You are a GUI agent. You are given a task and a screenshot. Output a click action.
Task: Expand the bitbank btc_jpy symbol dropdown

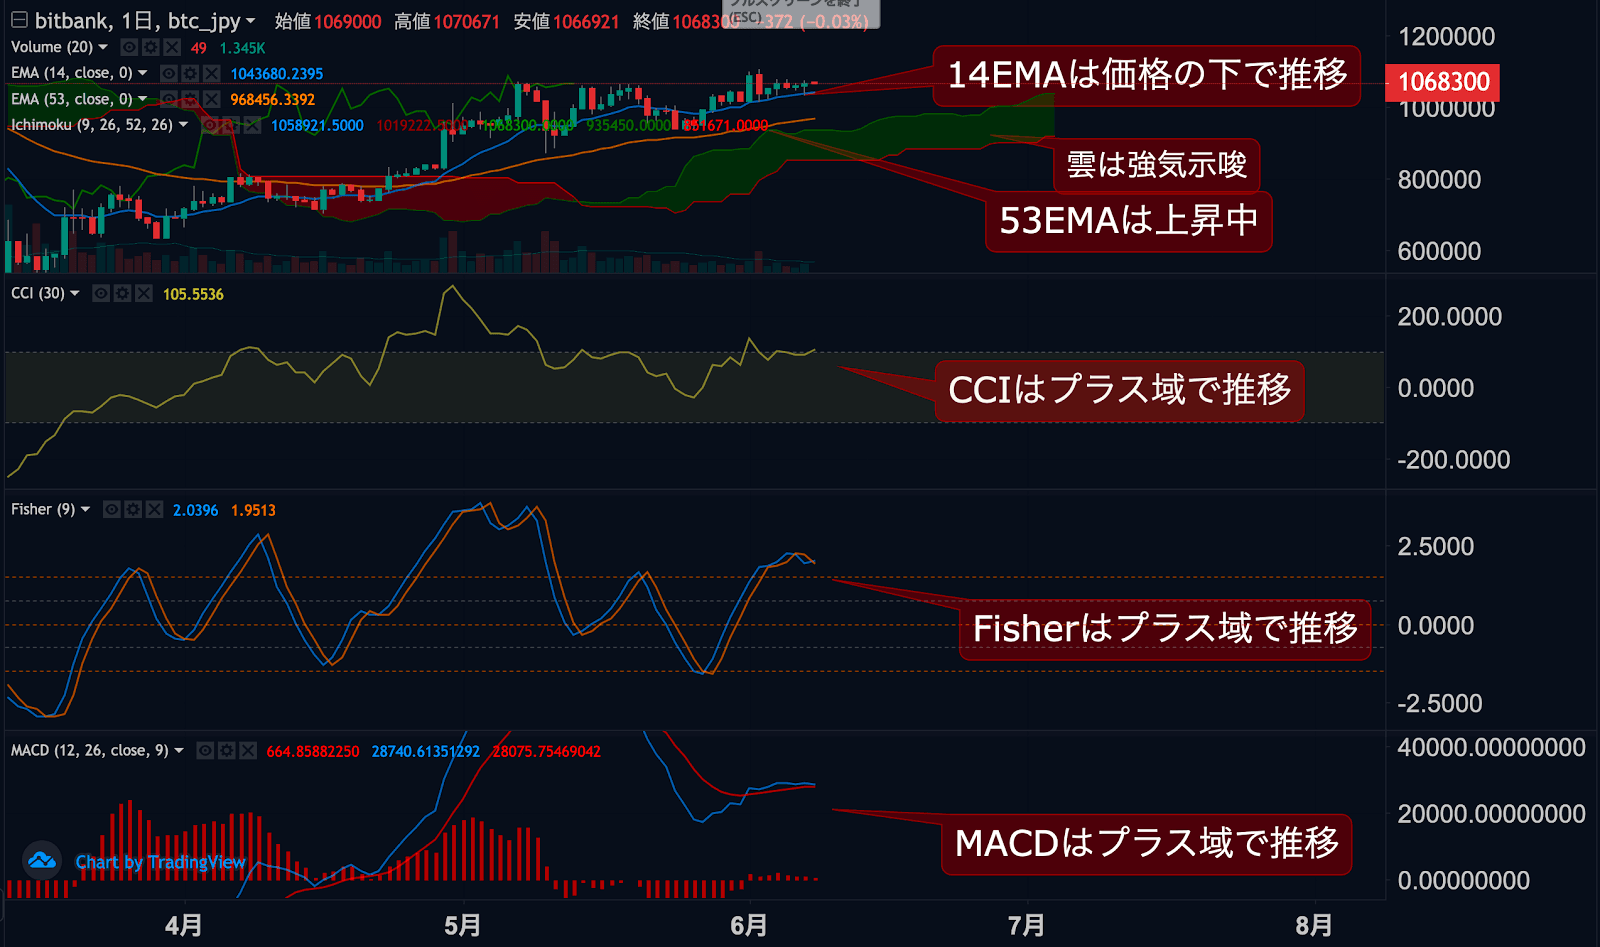coord(250,21)
